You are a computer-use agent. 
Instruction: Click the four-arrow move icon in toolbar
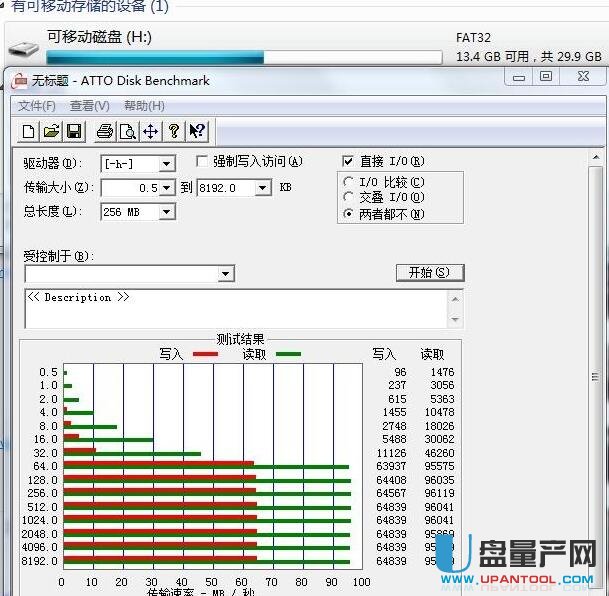point(151,131)
